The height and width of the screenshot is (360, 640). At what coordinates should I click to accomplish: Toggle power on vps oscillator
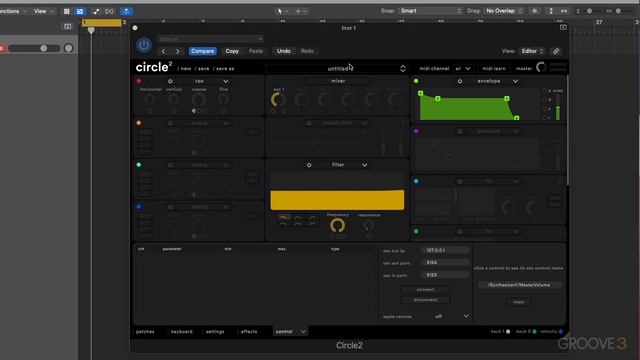click(x=170, y=81)
